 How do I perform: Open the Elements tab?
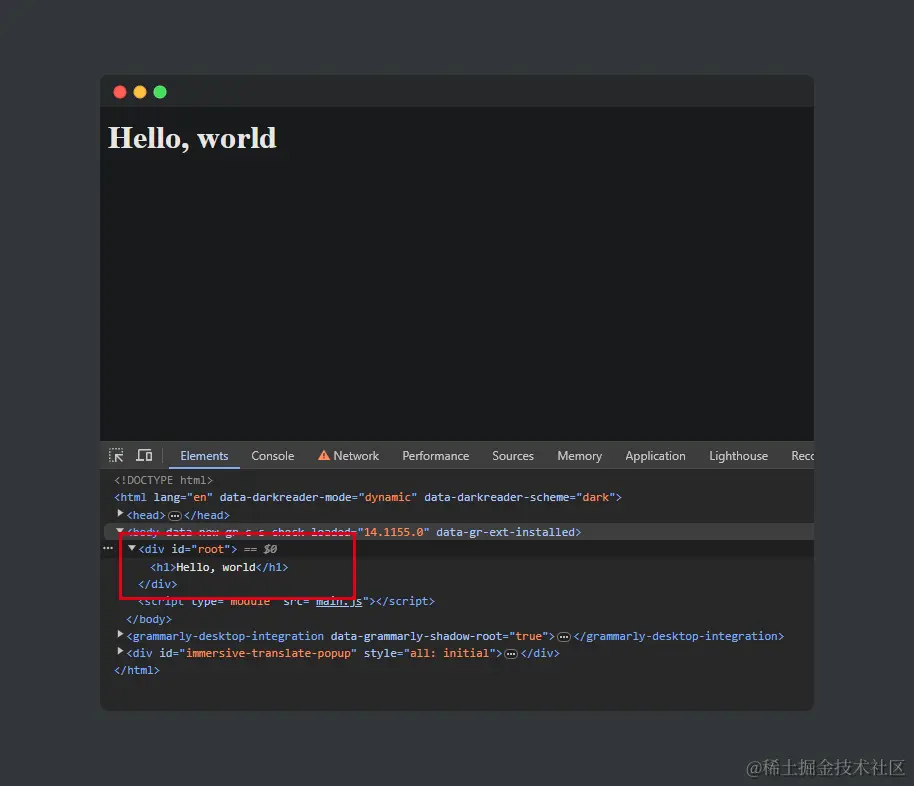(204, 456)
